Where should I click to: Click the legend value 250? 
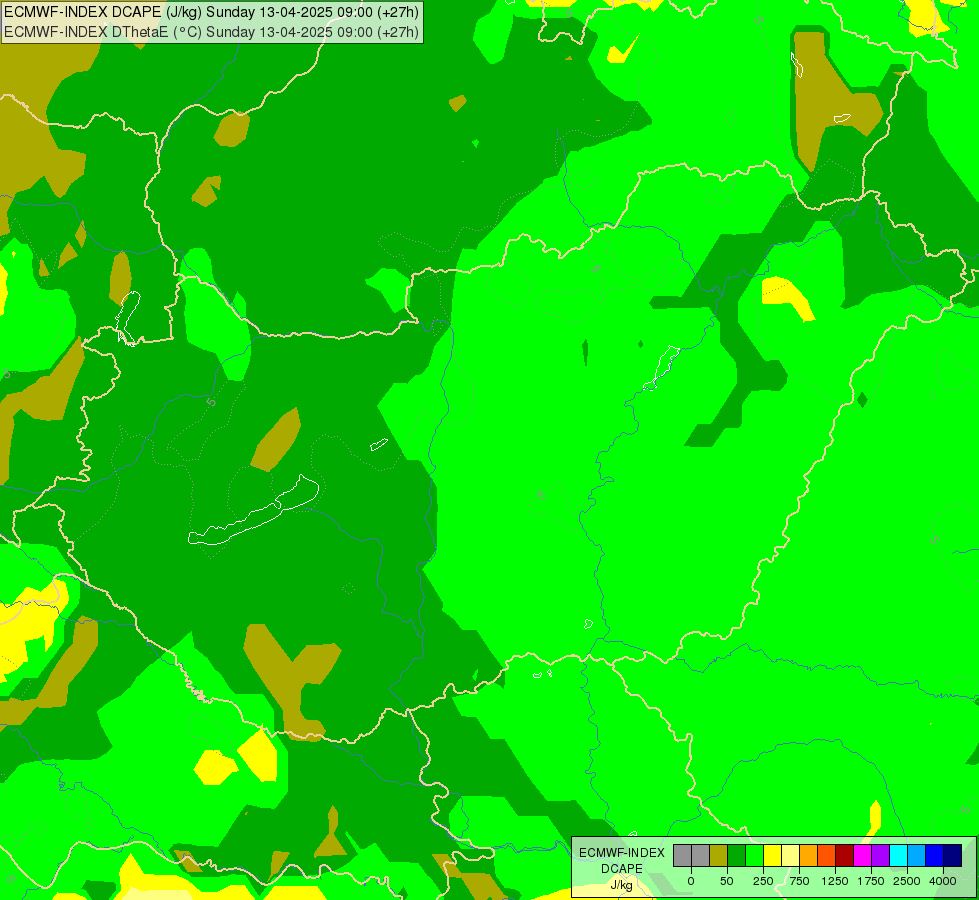[x=763, y=881]
